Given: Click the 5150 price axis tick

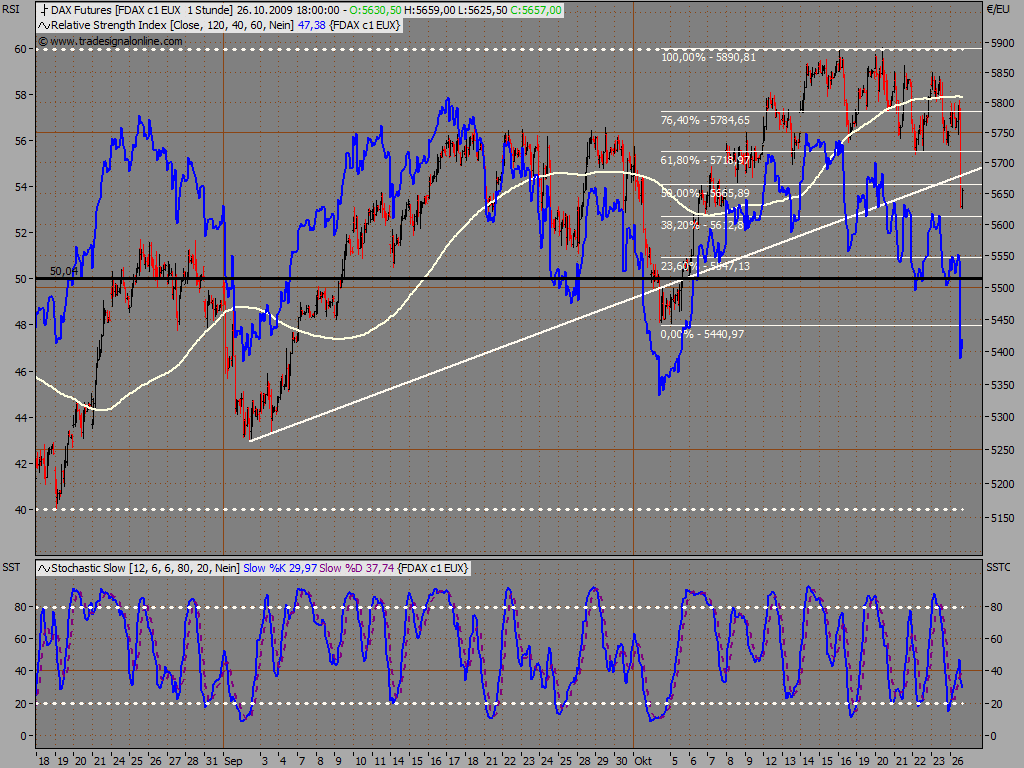Looking at the screenshot, I should [1002, 519].
